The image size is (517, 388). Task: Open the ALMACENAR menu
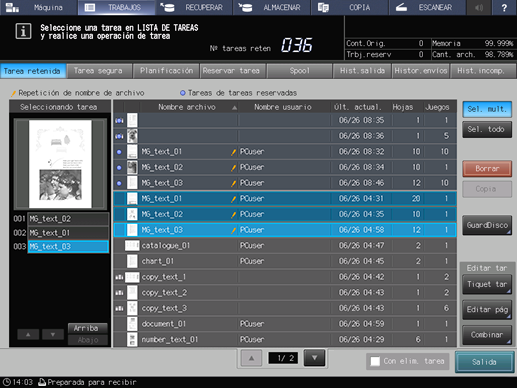(271, 7)
